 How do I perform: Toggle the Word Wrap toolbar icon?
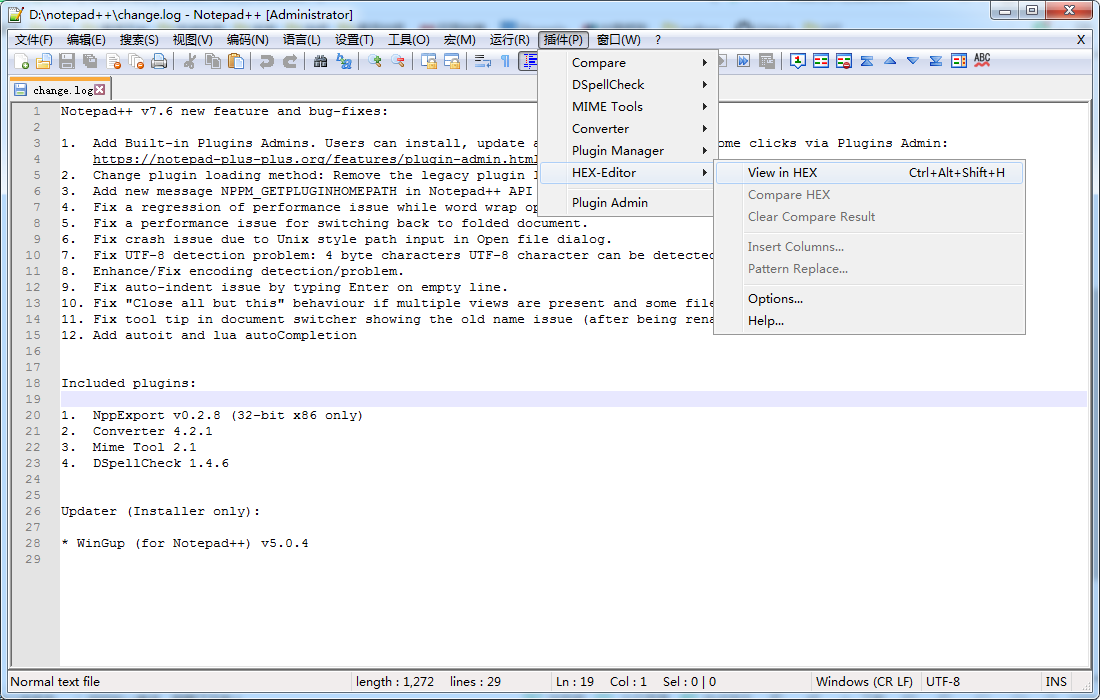[483, 62]
